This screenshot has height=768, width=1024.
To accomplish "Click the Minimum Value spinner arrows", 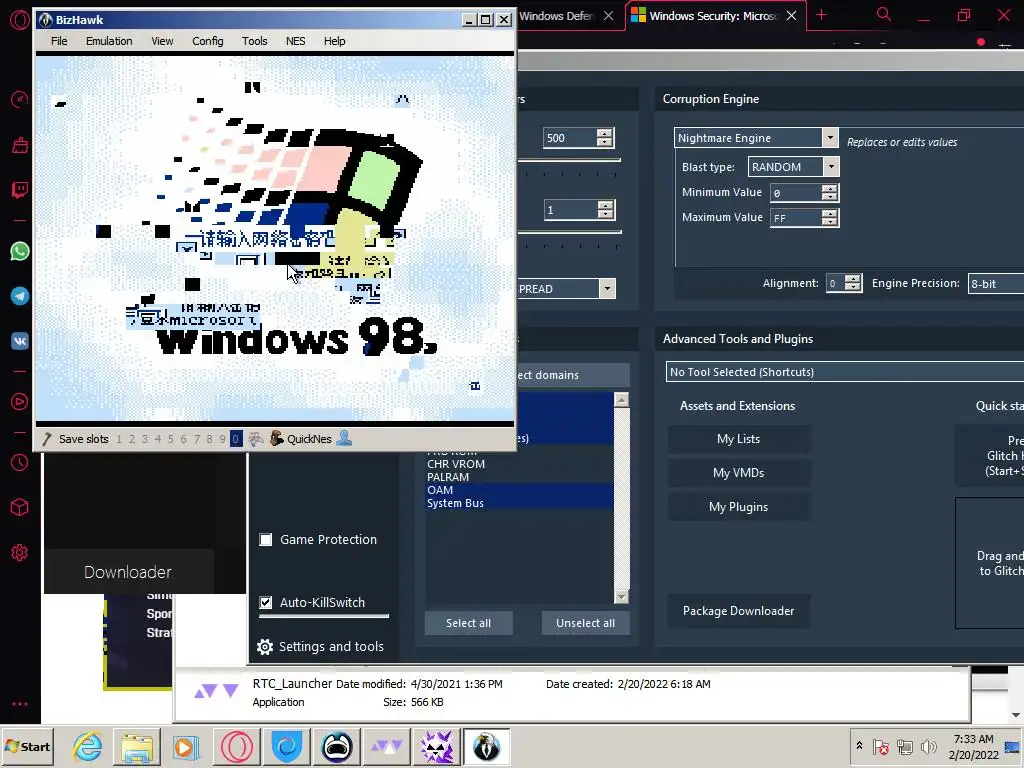I will pyautogui.click(x=829, y=193).
